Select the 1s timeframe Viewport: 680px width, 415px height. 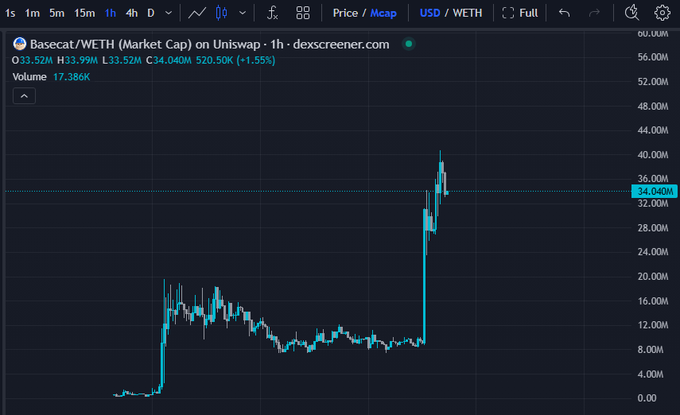(x=10, y=13)
